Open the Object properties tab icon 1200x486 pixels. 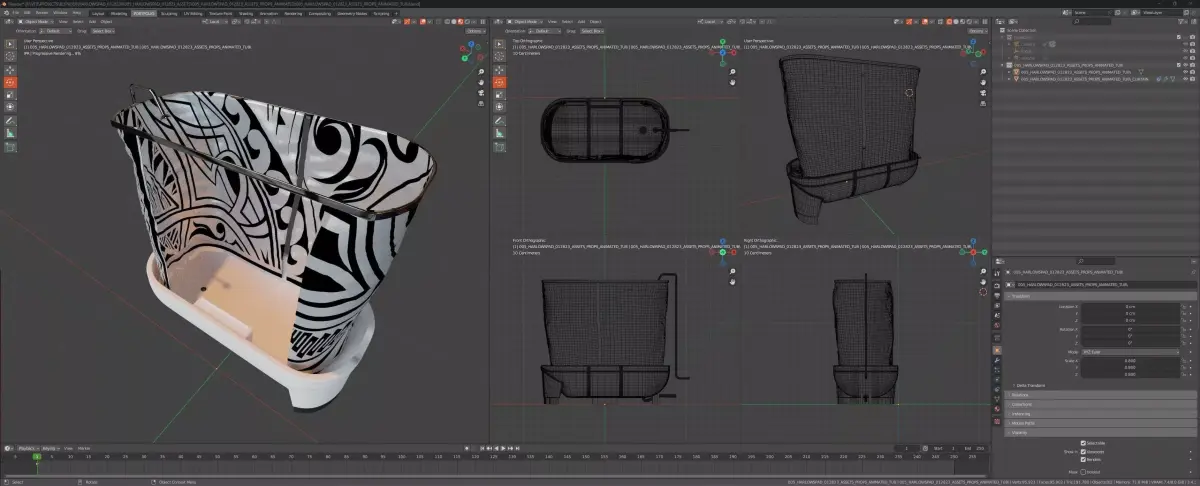[997, 351]
